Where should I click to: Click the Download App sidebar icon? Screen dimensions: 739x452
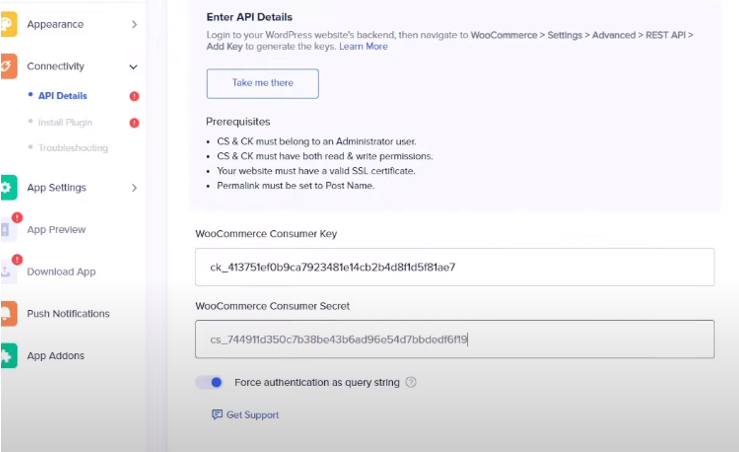(x=7, y=271)
